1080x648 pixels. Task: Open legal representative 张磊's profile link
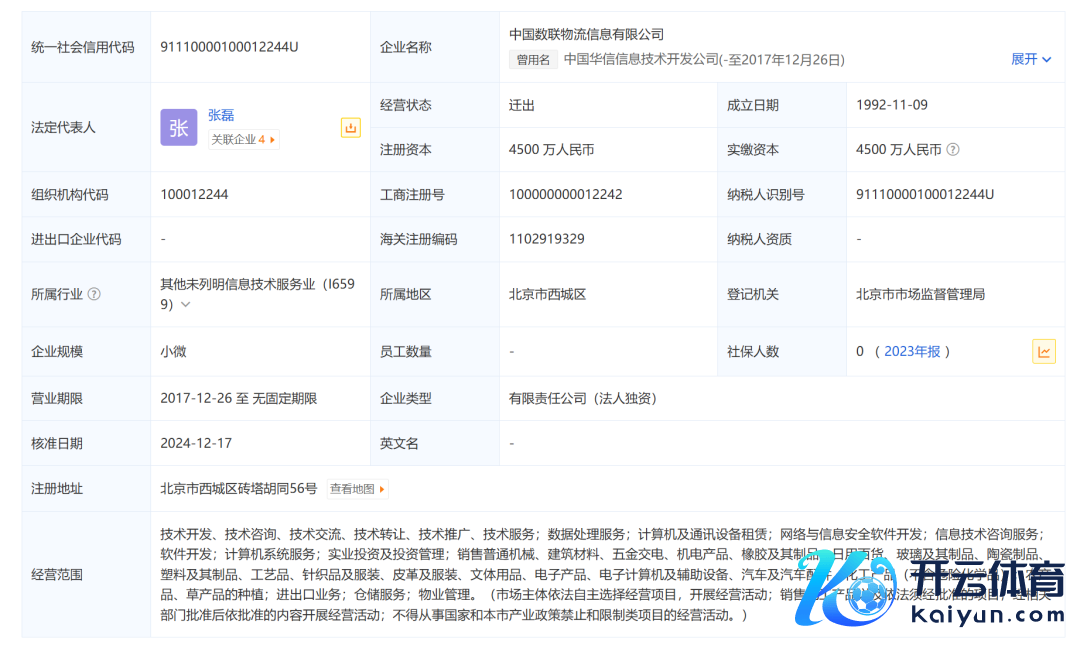pyautogui.click(x=221, y=115)
